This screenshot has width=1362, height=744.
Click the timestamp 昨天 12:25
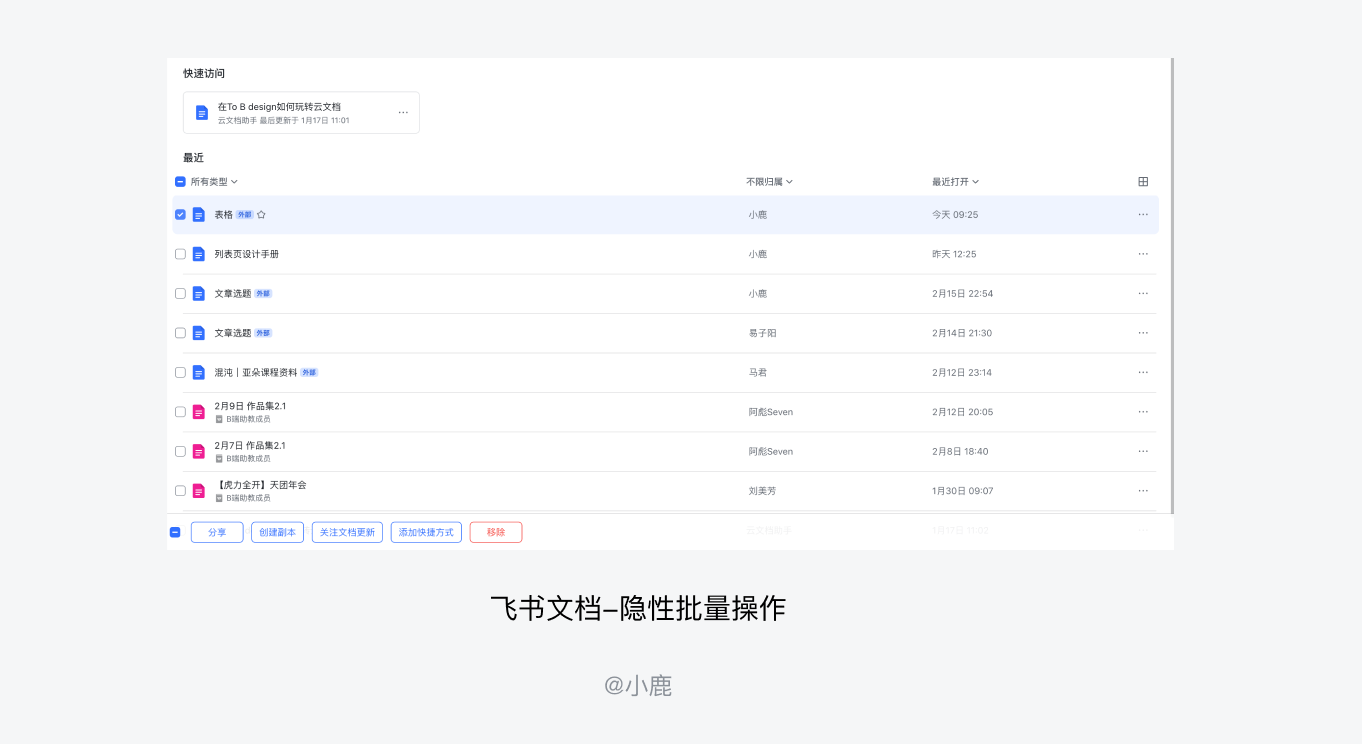click(954, 254)
